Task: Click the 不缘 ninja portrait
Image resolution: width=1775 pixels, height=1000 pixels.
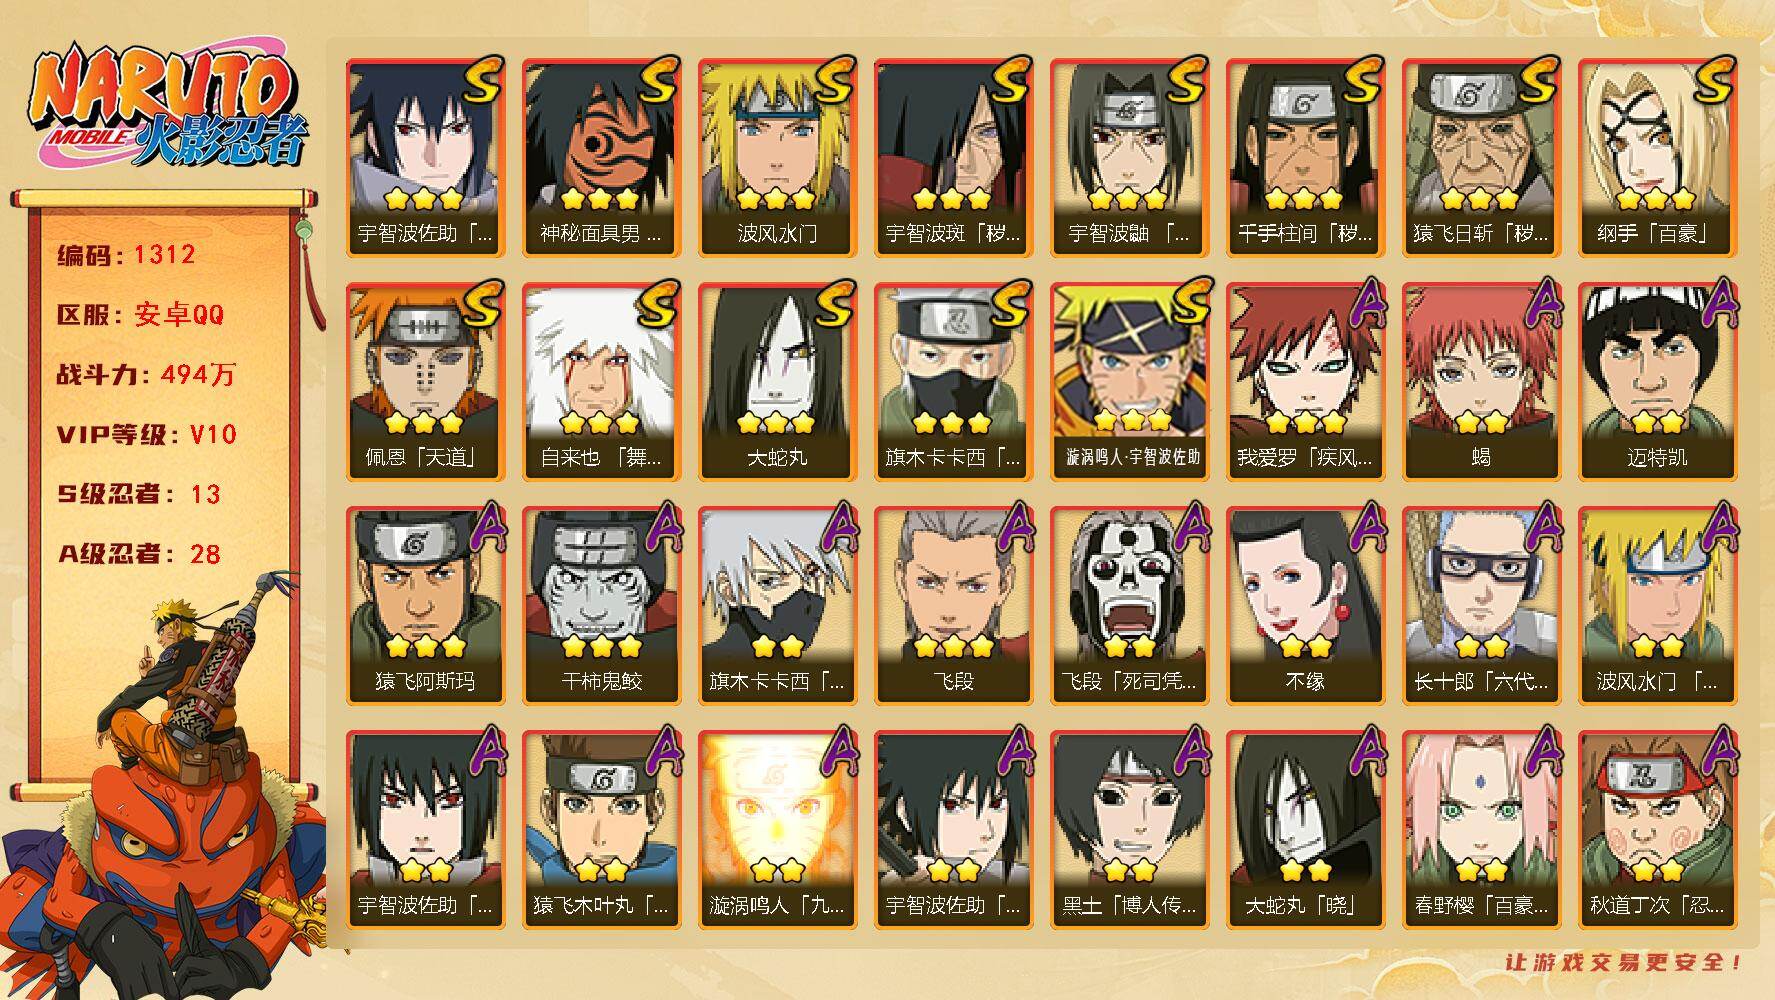Action: [x=1304, y=605]
